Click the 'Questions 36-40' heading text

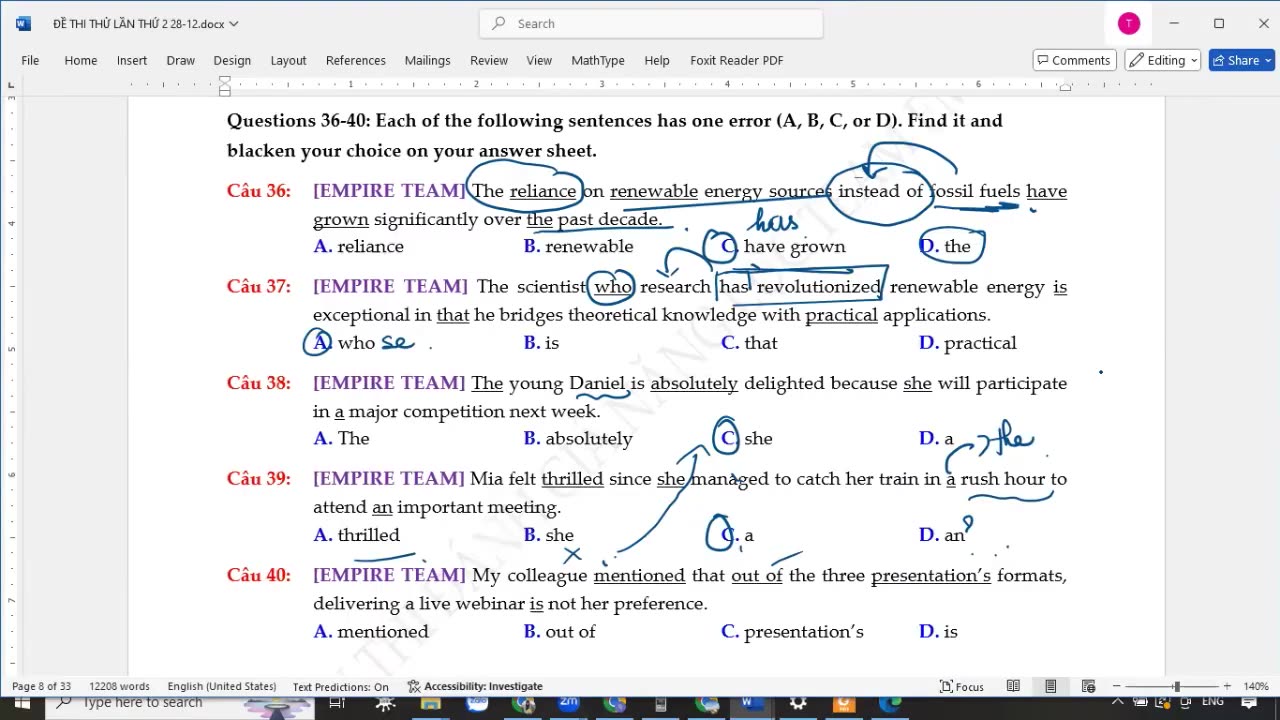click(299, 121)
